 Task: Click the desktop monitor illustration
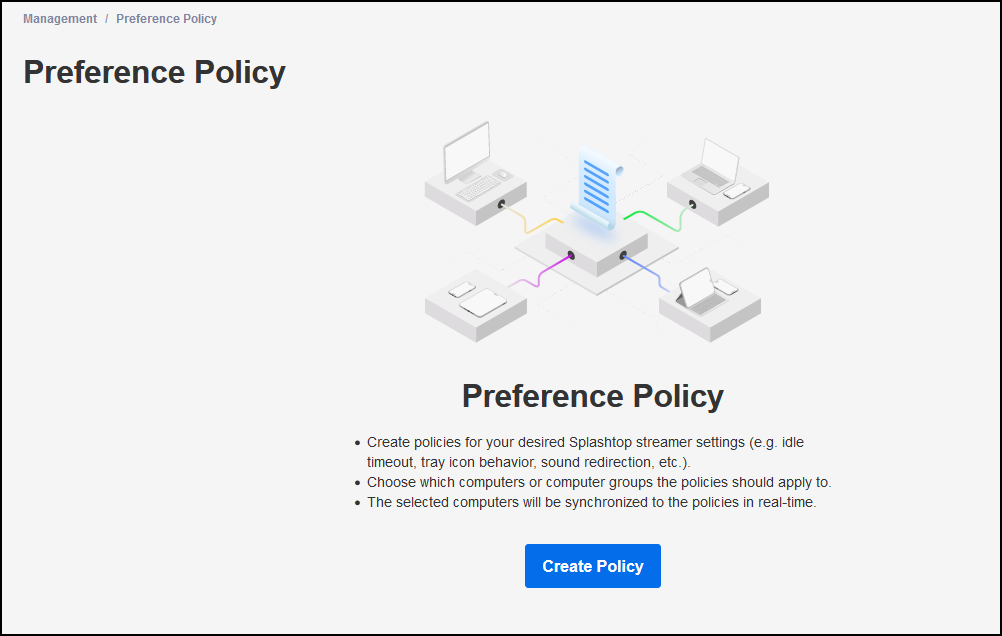tap(467, 152)
